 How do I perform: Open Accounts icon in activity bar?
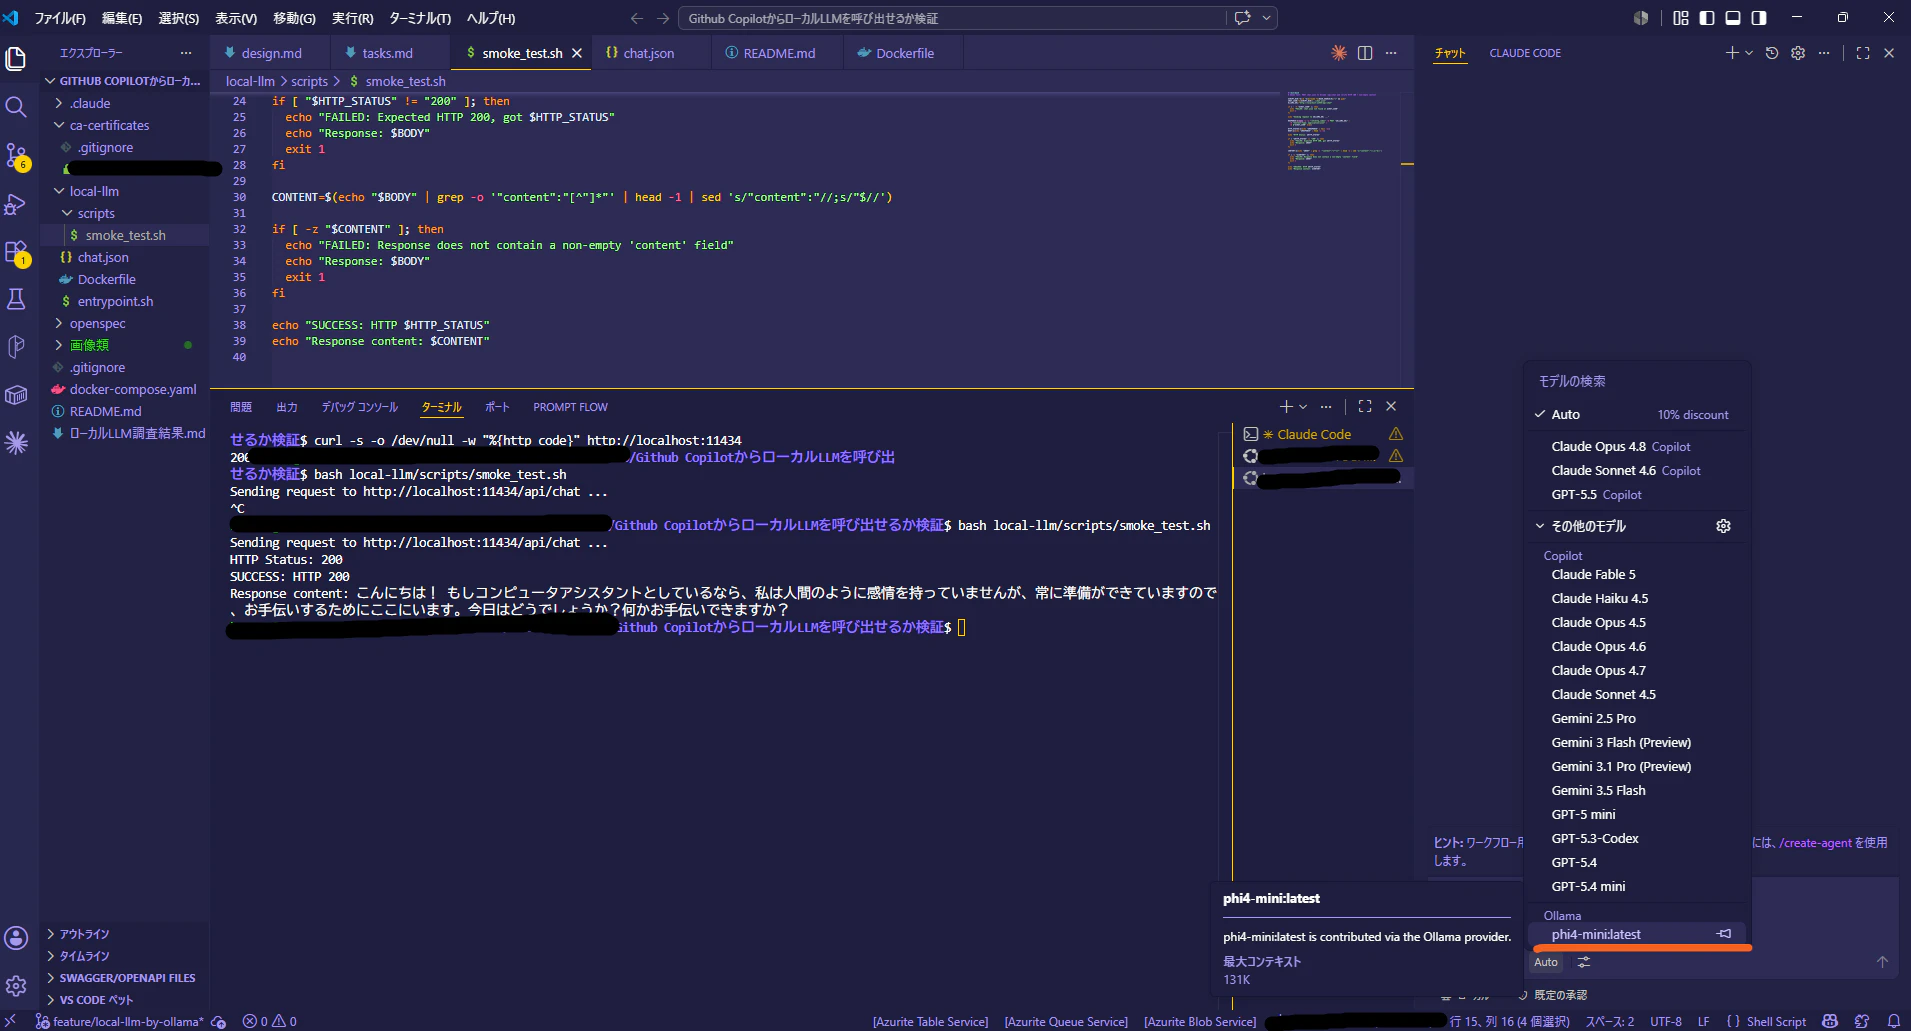(16, 938)
